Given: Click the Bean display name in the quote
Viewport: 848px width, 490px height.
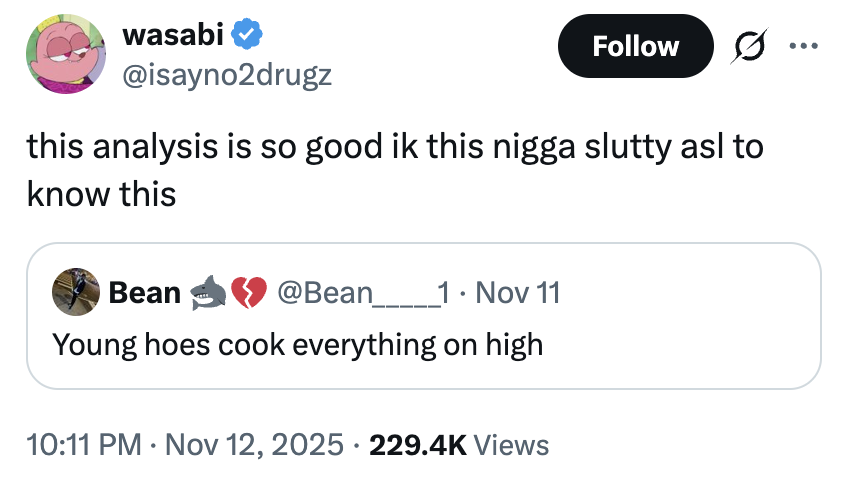Looking at the screenshot, I should (144, 293).
